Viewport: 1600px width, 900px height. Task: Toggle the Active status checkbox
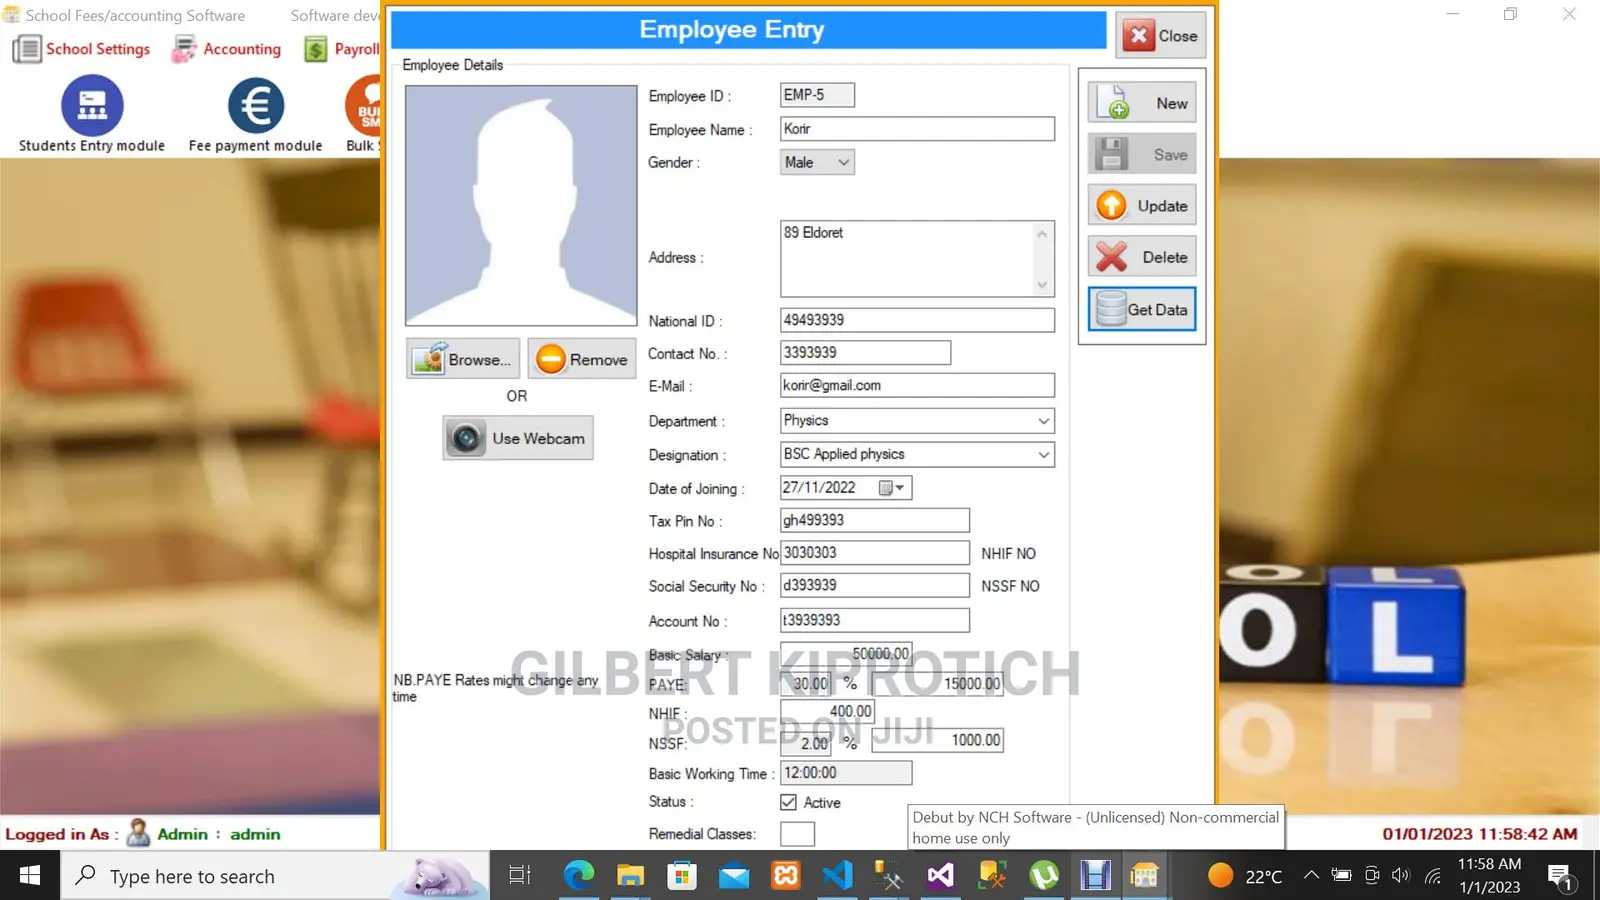coord(789,802)
